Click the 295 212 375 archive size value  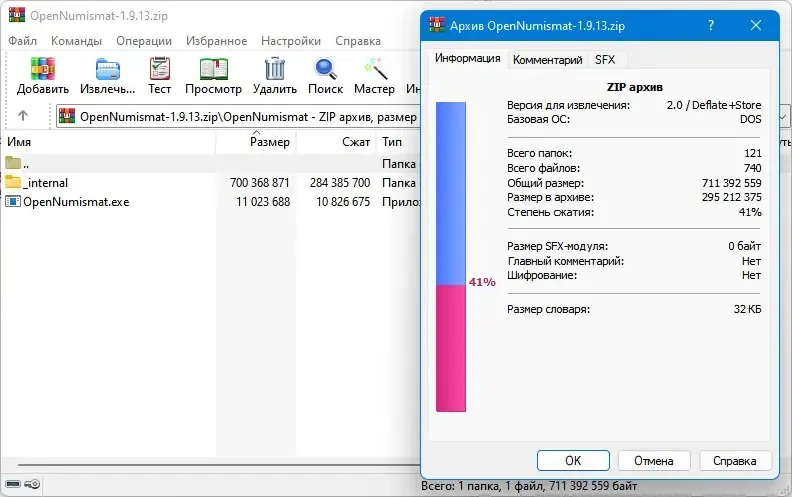pos(731,197)
